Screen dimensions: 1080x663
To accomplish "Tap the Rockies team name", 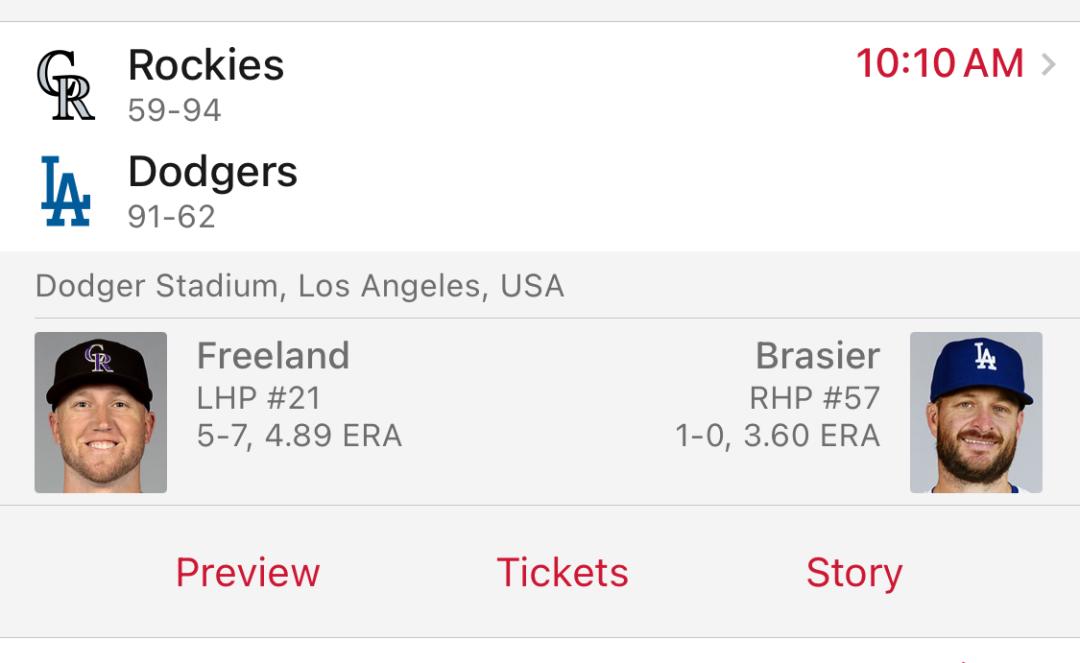I will click(206, 65).
